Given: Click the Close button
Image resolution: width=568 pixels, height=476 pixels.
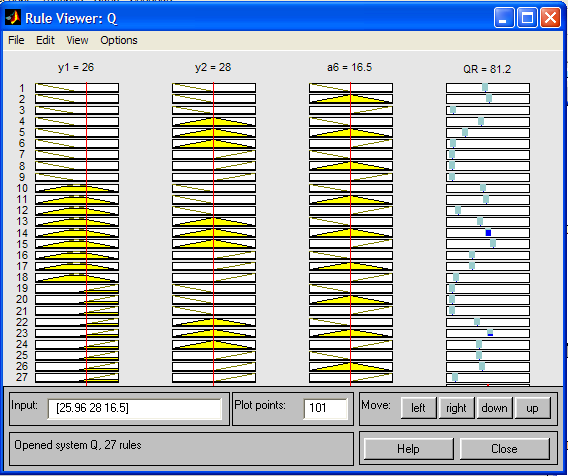Looking at the screenshot, I should click(x=505, y=449).
